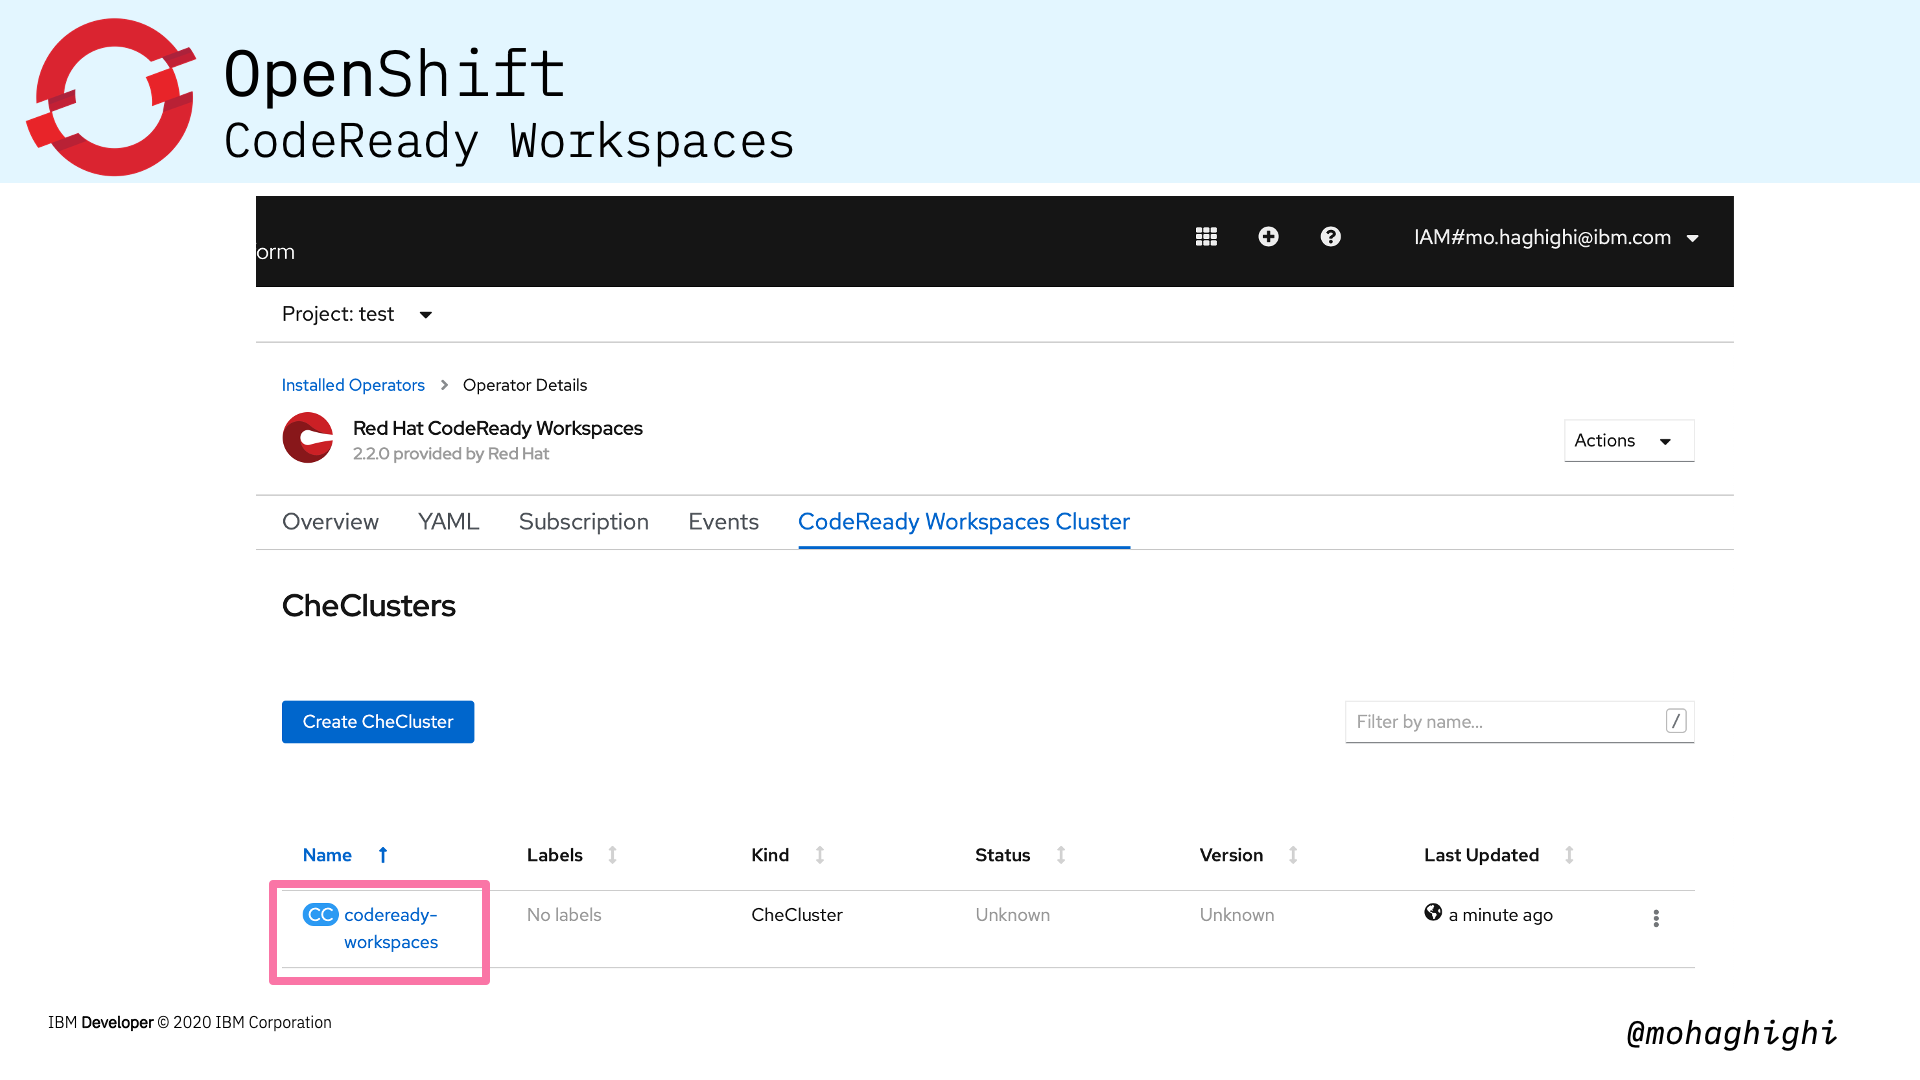Click the globe icon beside a minute ago
The image size is (1920, 1080).
coord(1433,912)
